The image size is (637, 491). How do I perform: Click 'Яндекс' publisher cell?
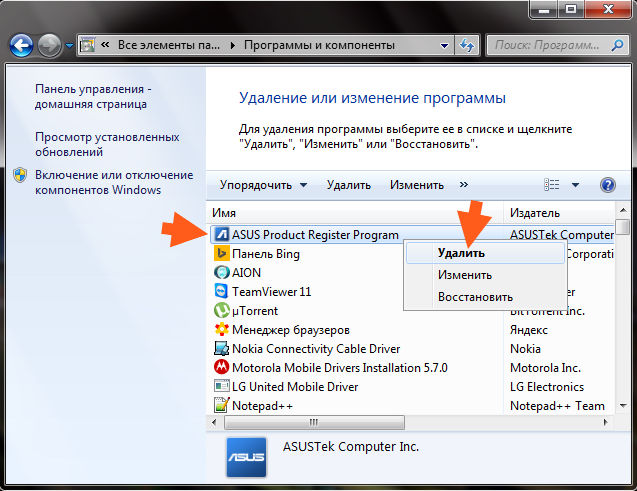(529, 330)
